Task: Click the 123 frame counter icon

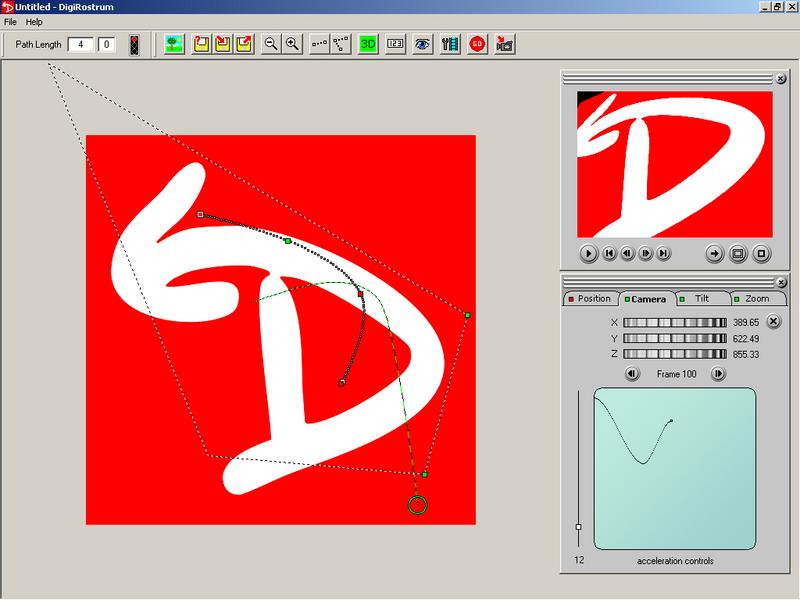Action: coord(395,44)
